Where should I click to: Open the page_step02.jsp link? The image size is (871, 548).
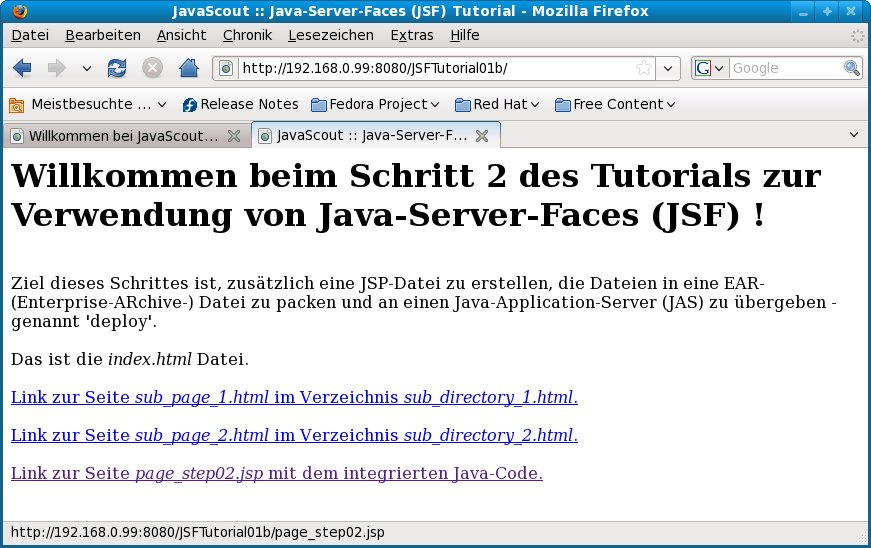point(276,473)
